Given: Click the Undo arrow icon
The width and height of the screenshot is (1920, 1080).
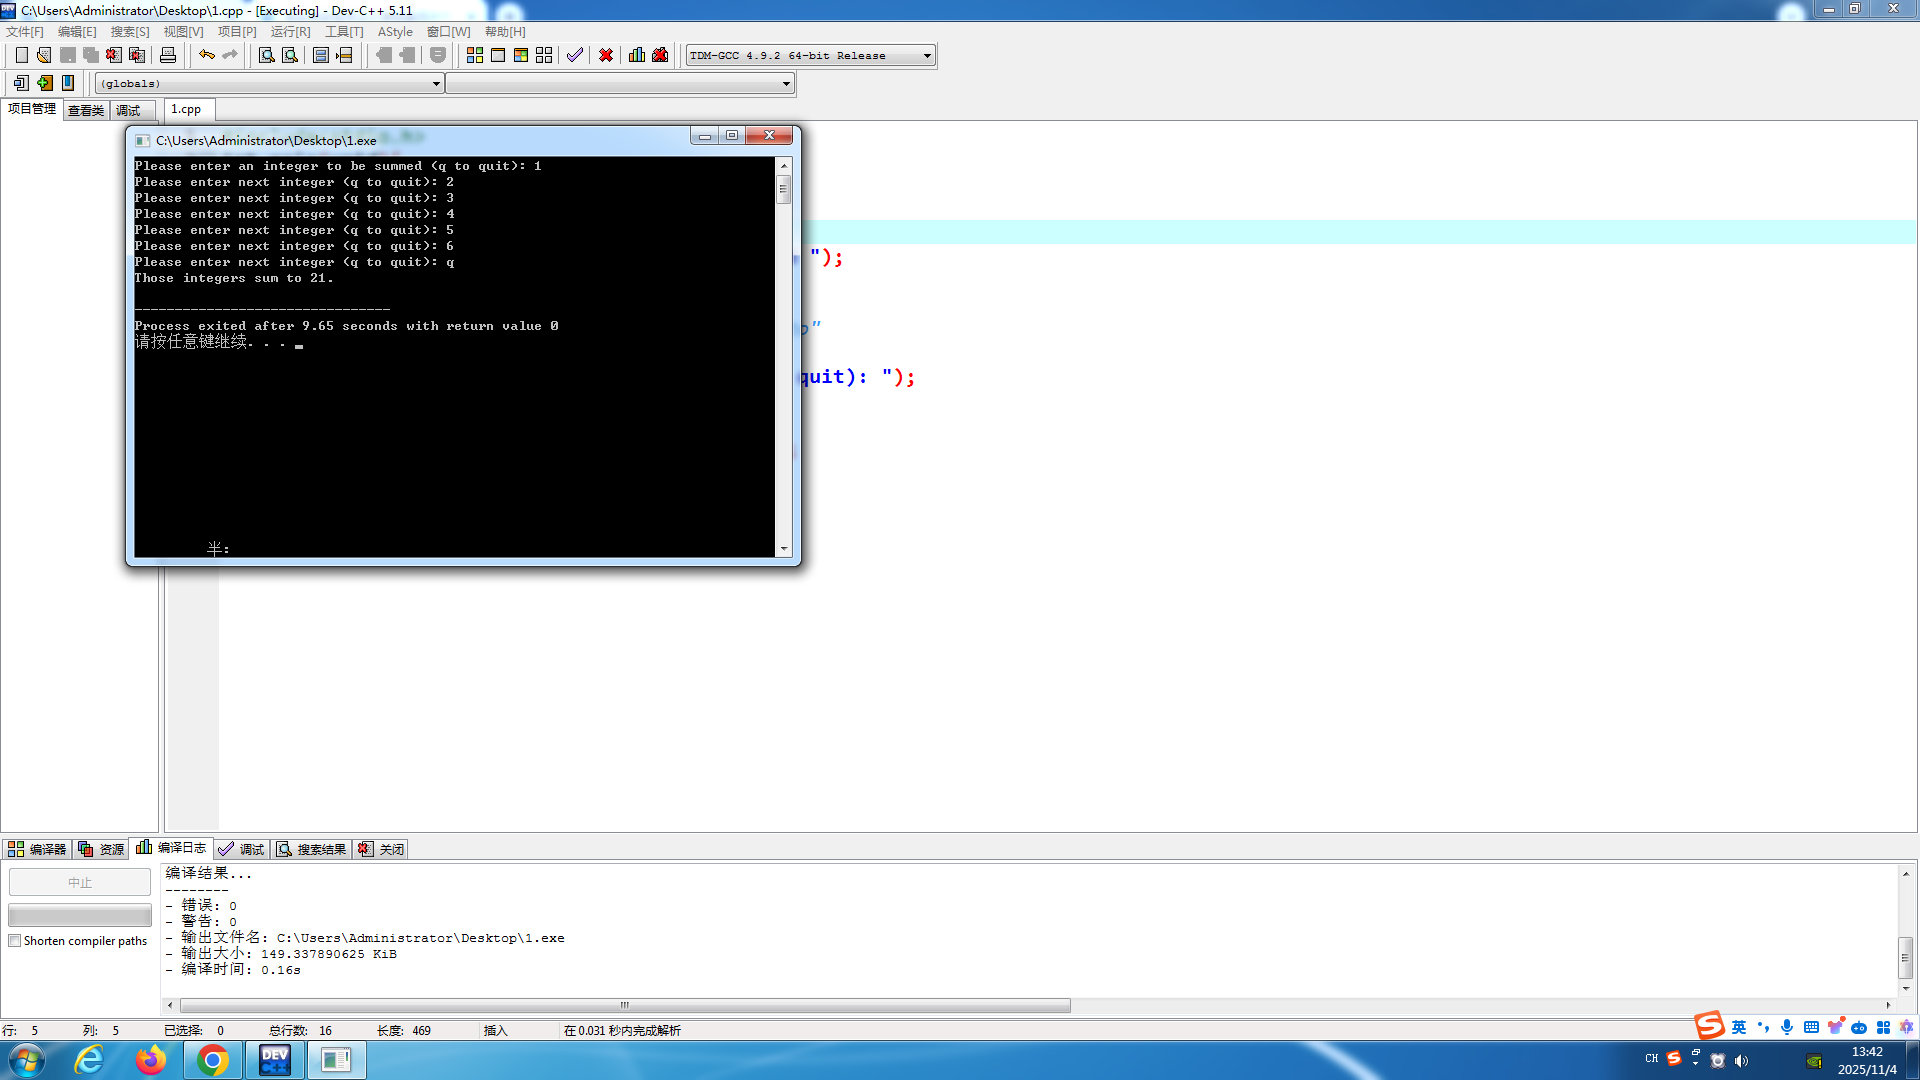Looking at the screenshot, I should [206, 56].
